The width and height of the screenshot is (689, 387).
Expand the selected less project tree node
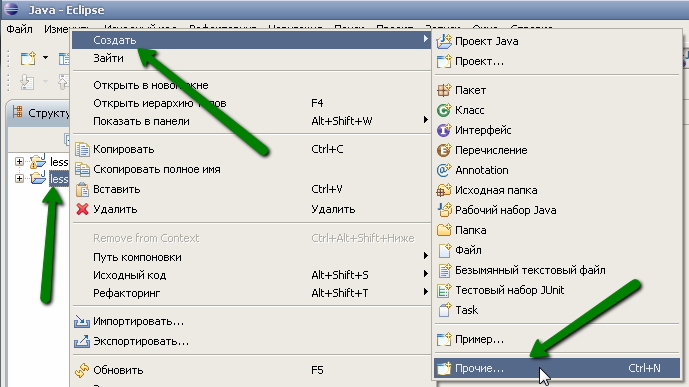point(19,178)
